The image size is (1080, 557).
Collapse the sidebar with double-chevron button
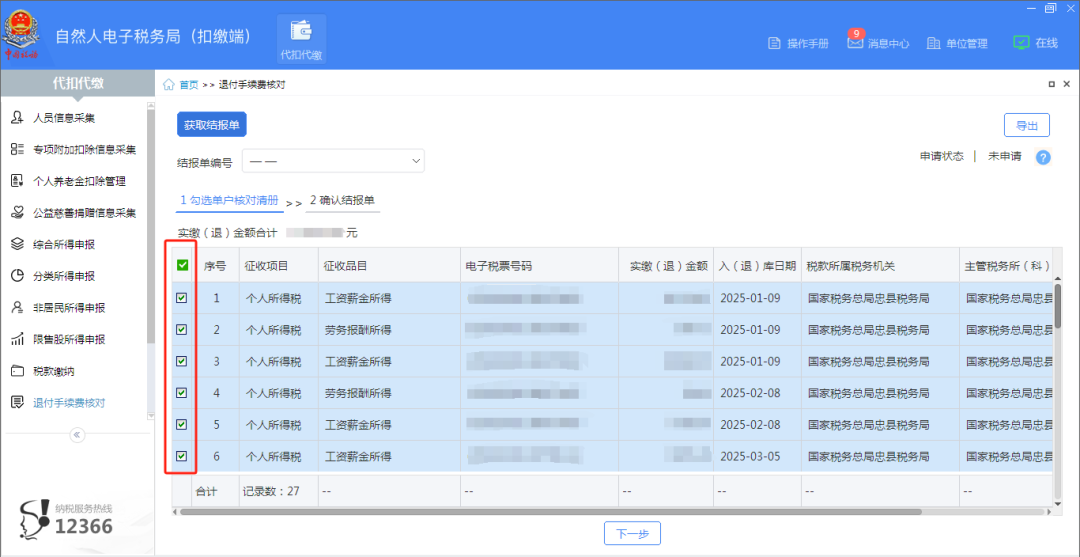(77, 434)
